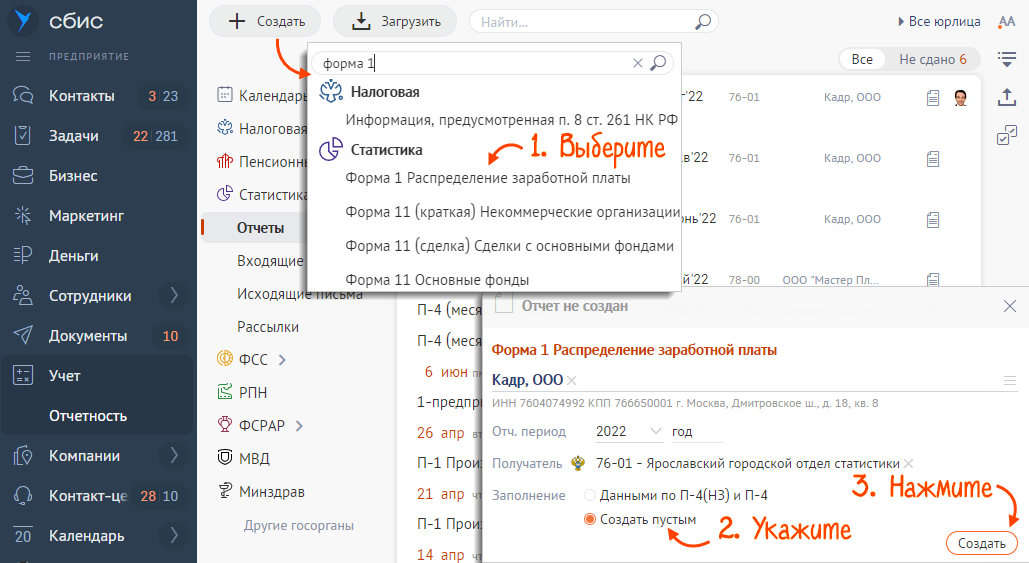Click the Бизнес briefcase icon

click(23, 176)
